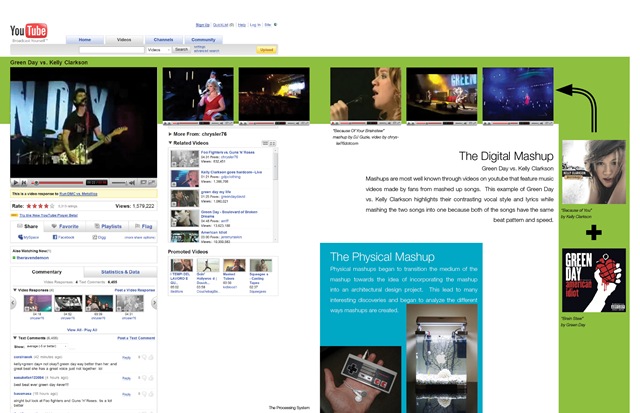This screenshot has height=413, width=640.
Task: Click the Run-DMC vs. Metallica response link
Action: (78, 194)
